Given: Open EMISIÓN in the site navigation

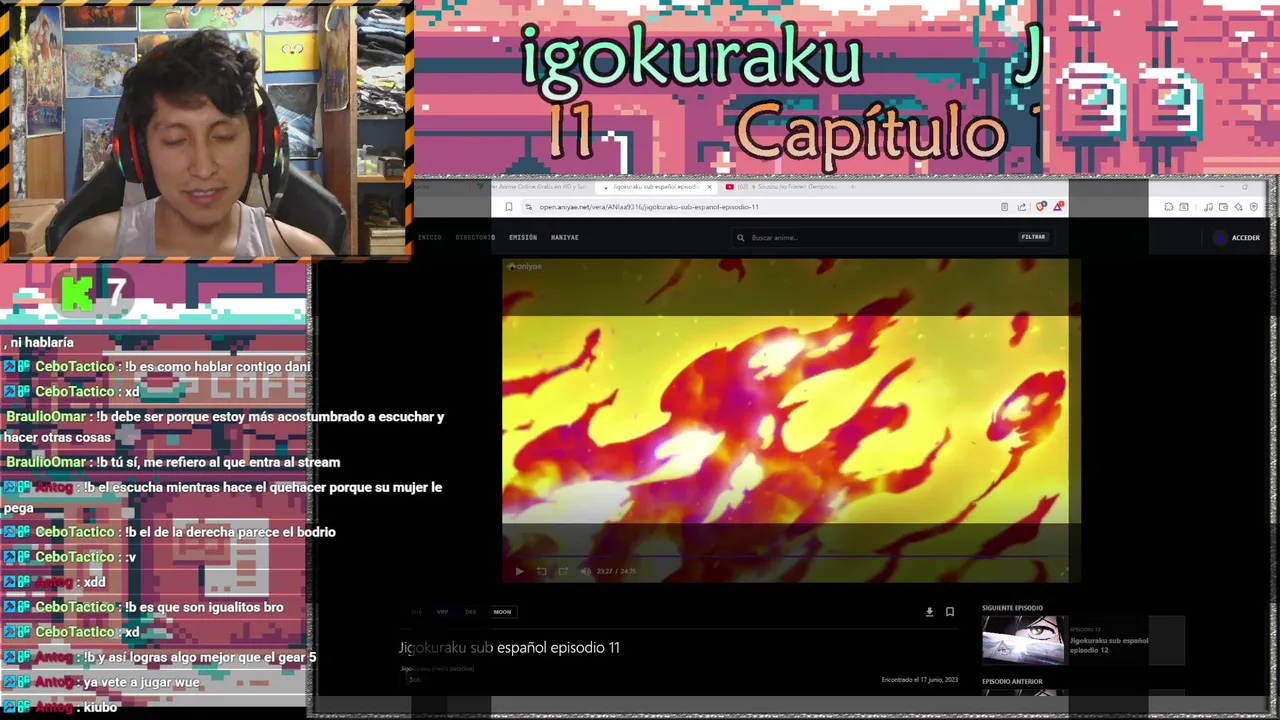Looking at the screenshot, I should (x=523, y=237).
